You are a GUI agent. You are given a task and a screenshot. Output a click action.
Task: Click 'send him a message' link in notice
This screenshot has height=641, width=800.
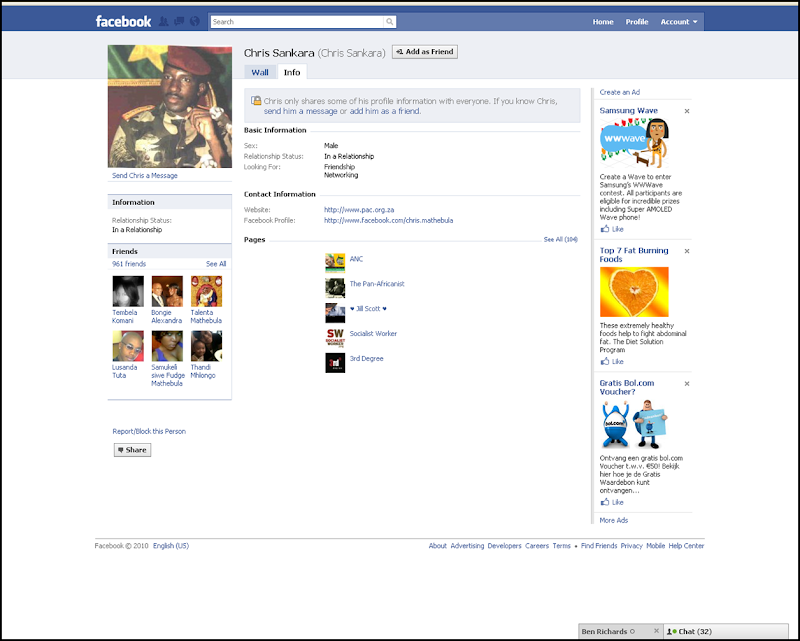300,111
